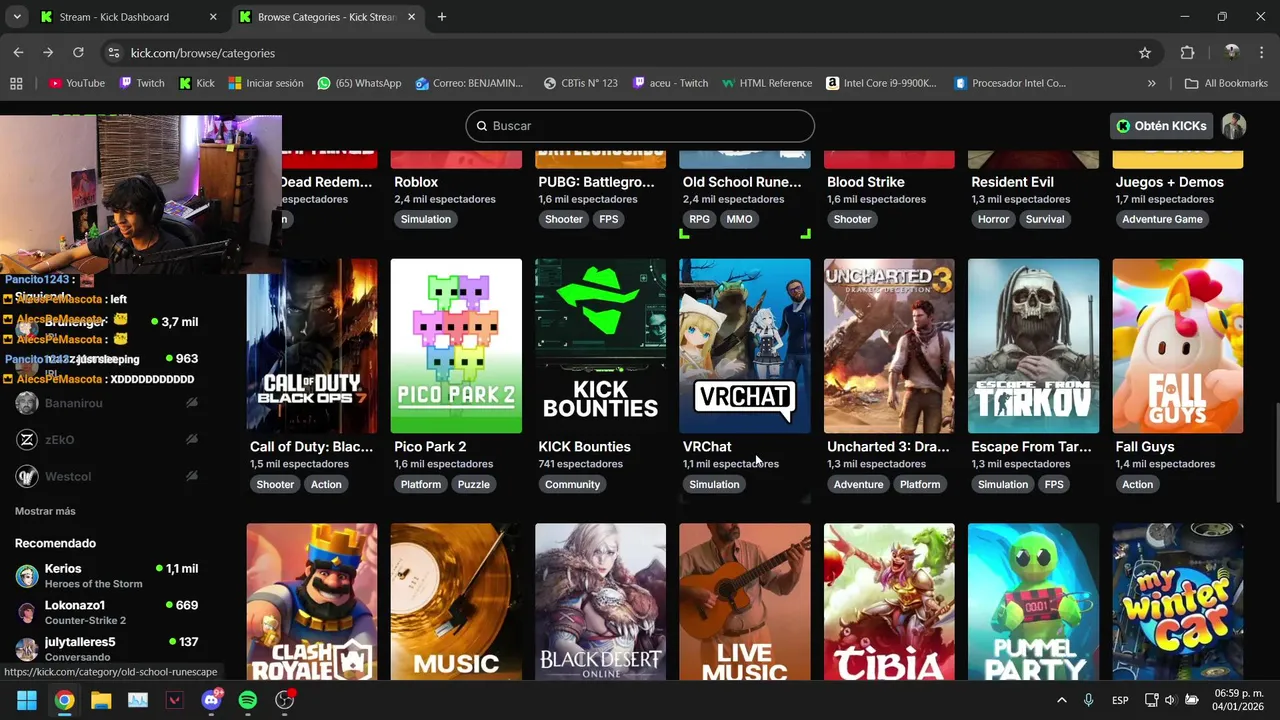This screenshot has width=1280, height=720.
Task: Click the Buscar search field
Action: [x=640, y=126]
